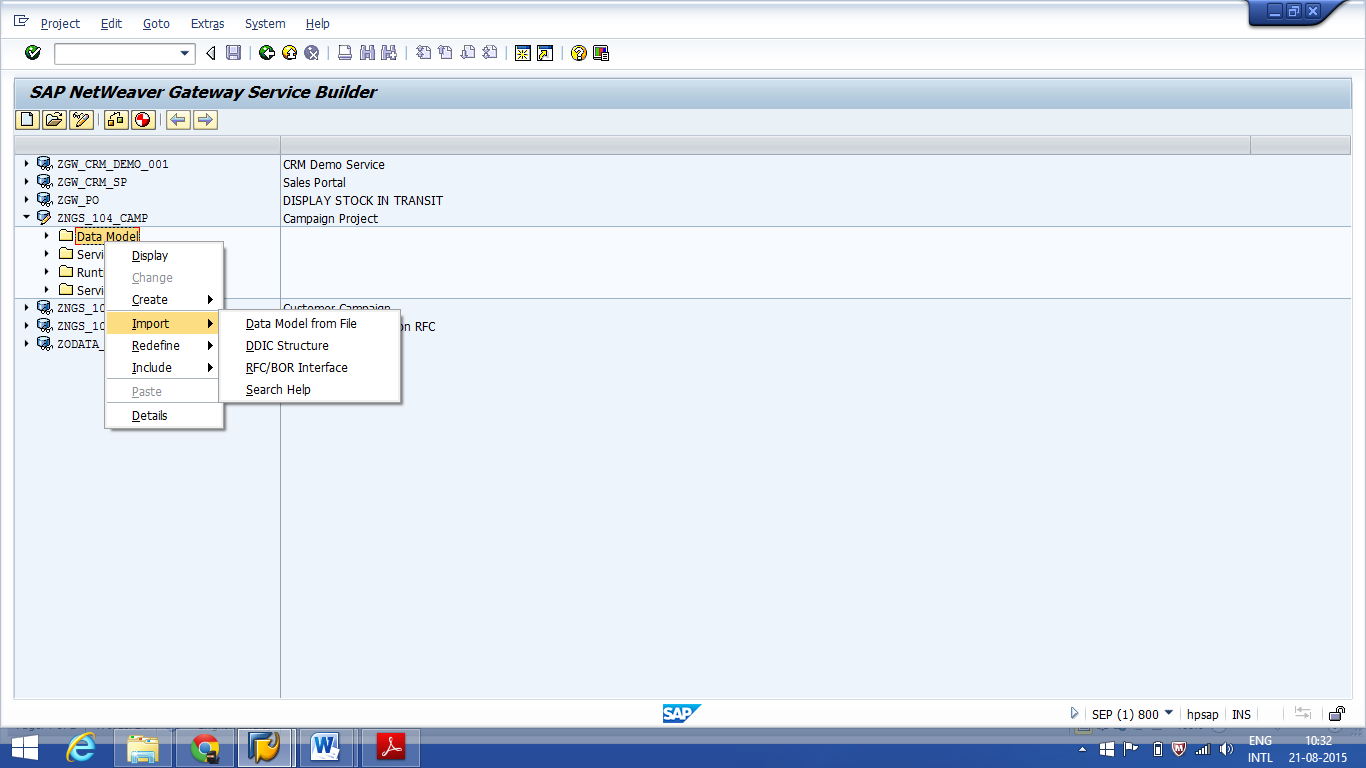The height and width of the screenshot is (768, 1366).
Task: Open the command field dropdown arrow
Action: (x=182, y=54)
